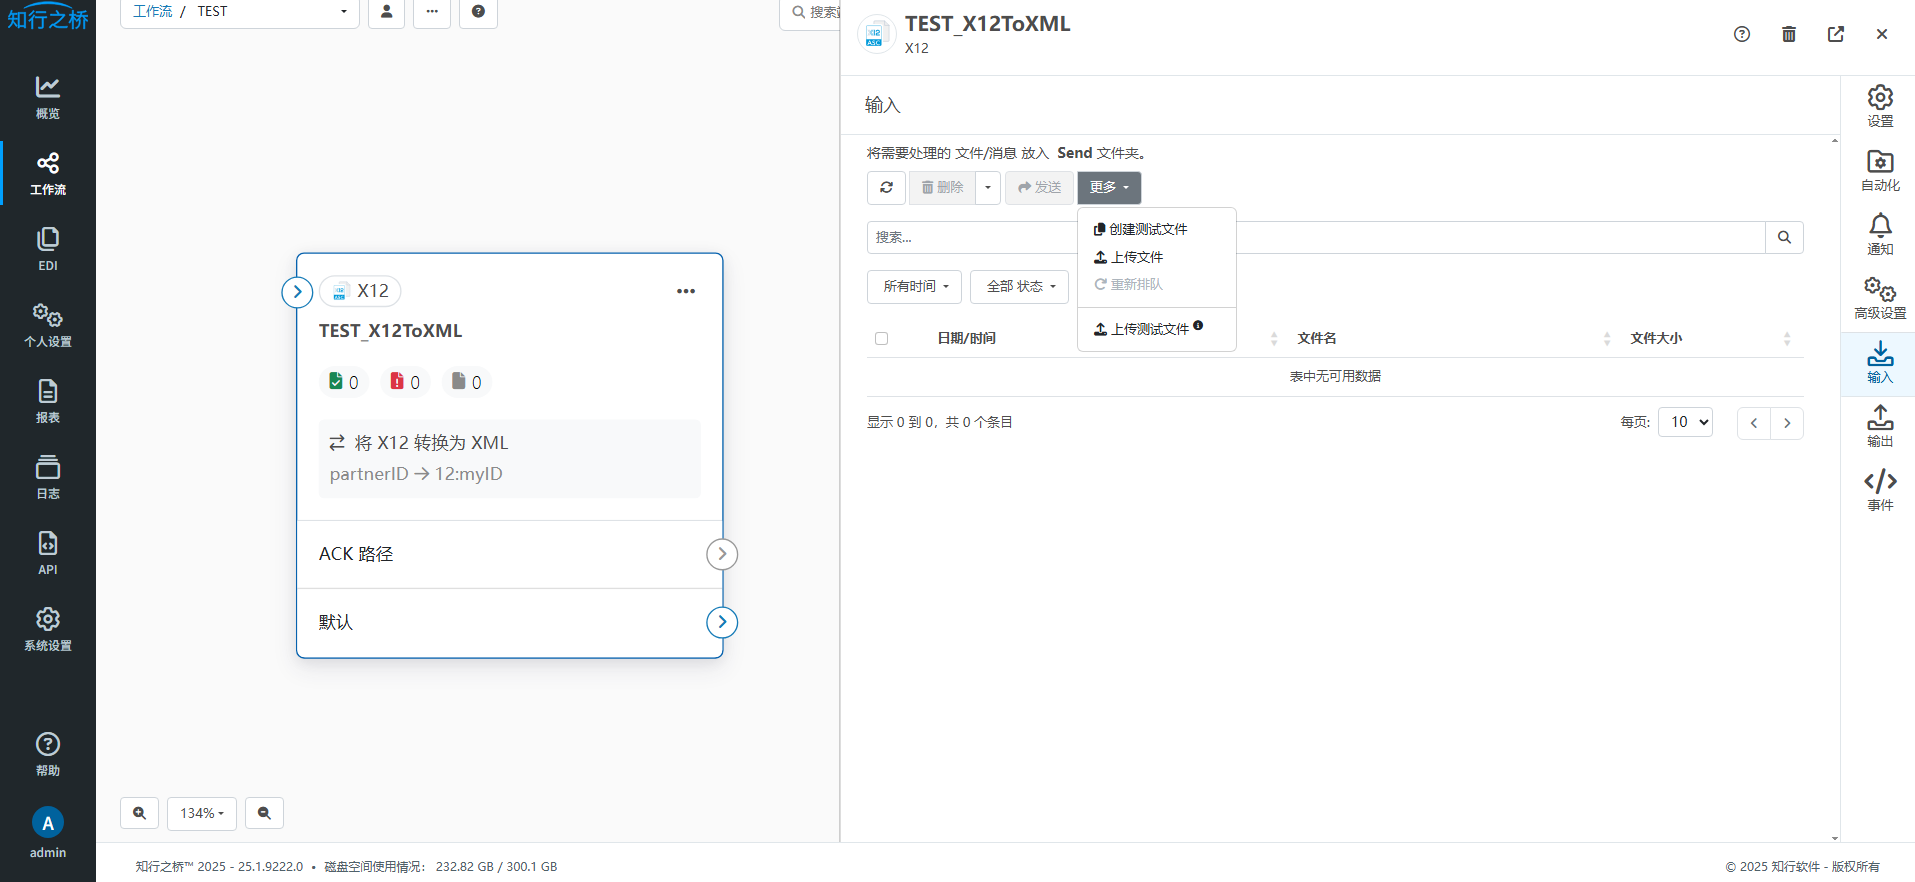Open connector in new window icon
Viewport: 1915px width, 882px height.
(x=1835, y=34)
